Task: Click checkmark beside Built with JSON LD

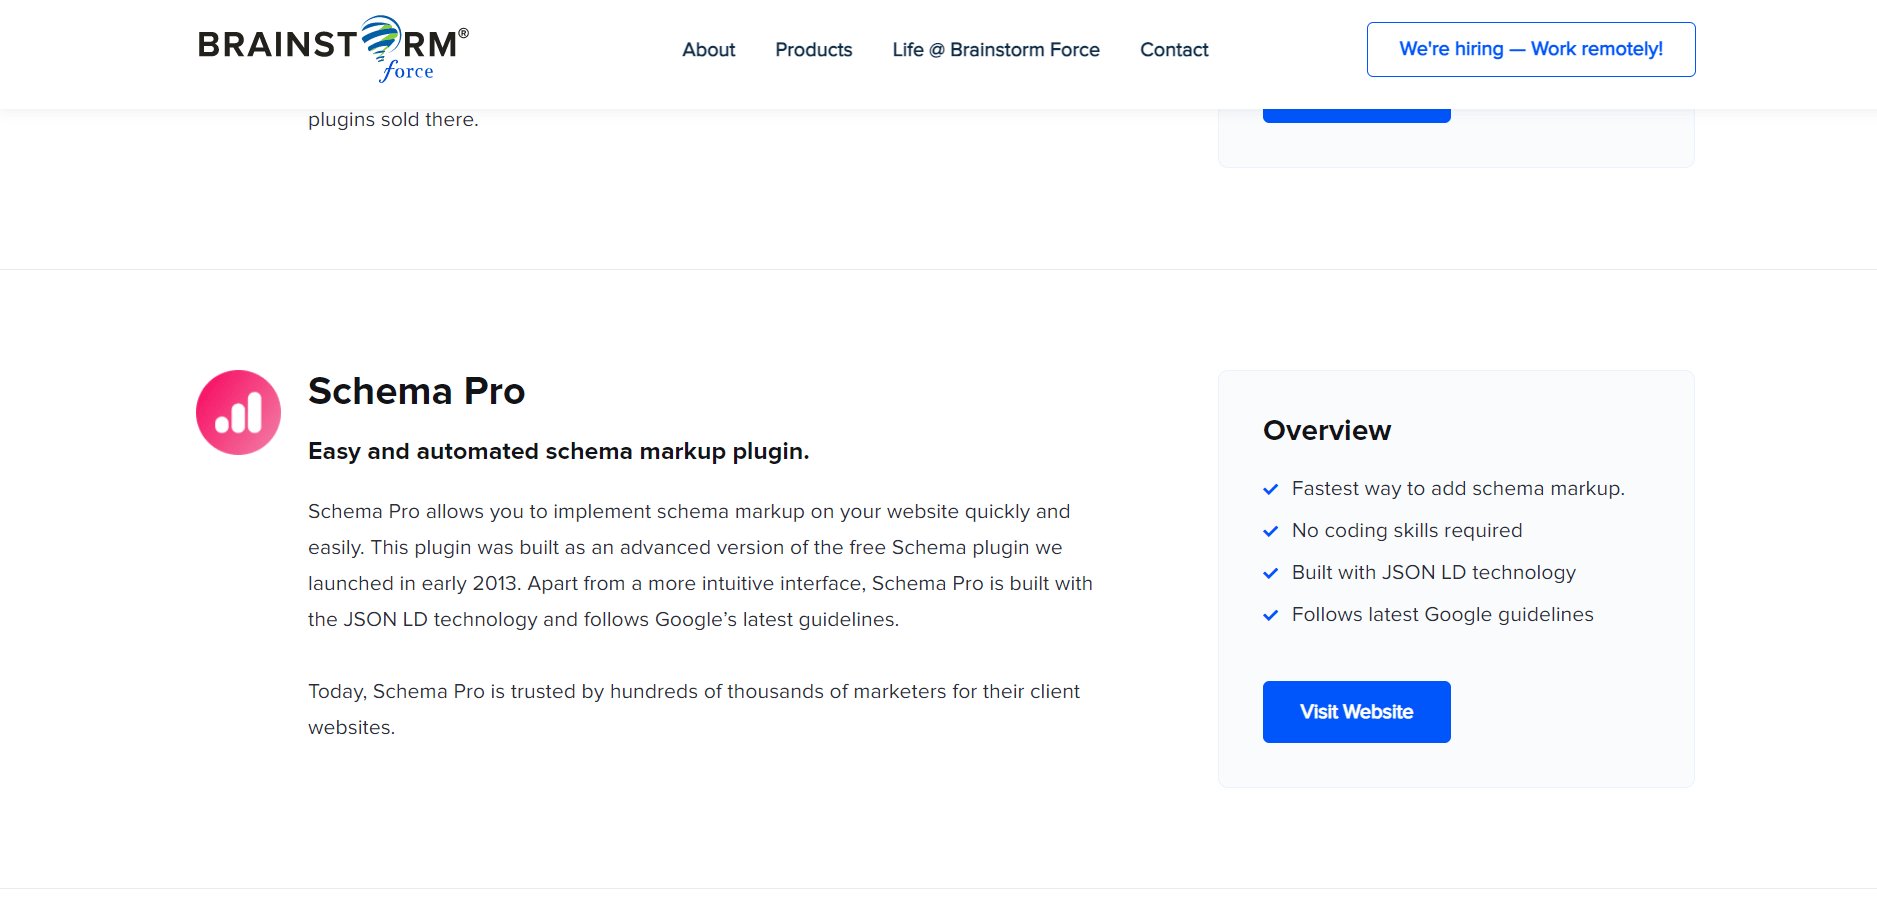Action: point(1271,573)
